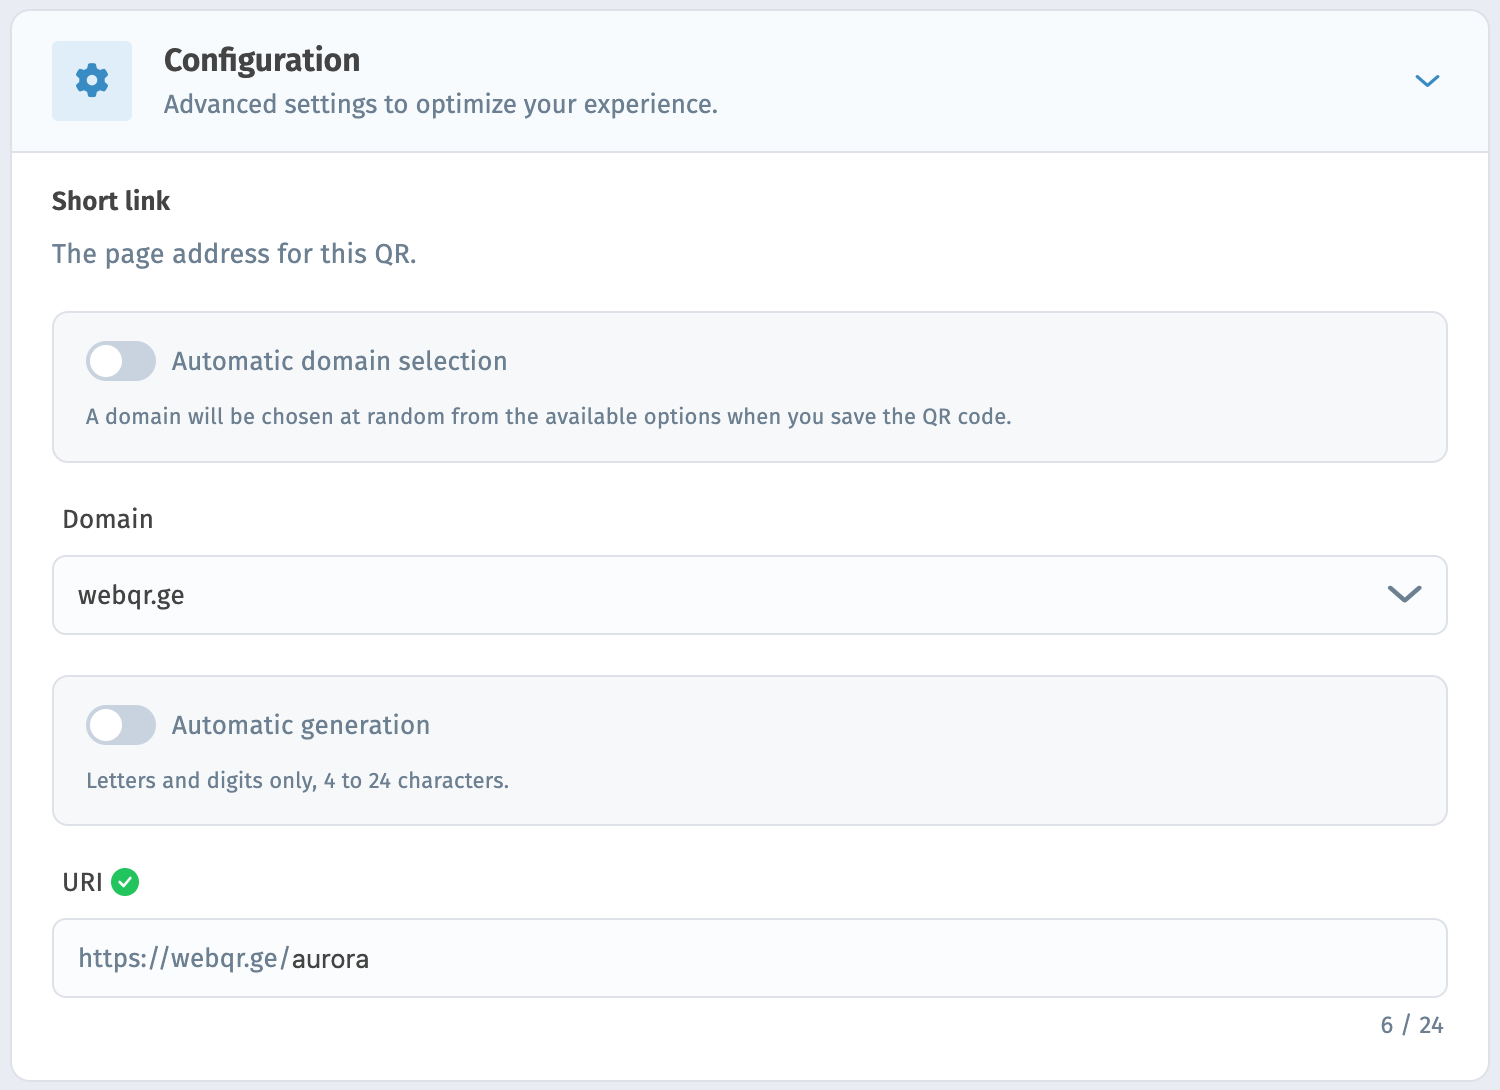The image size is (1500, 1090).
Task: Click the Domain dropdown arrow
Action: [x=1404, y=595]
